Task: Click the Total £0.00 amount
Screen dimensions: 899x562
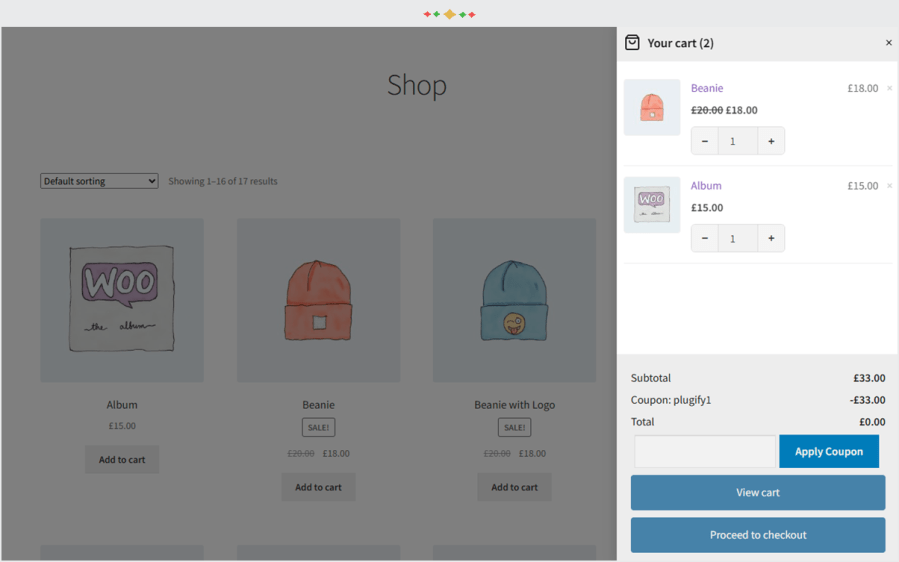Action: (x=872, y=422)
